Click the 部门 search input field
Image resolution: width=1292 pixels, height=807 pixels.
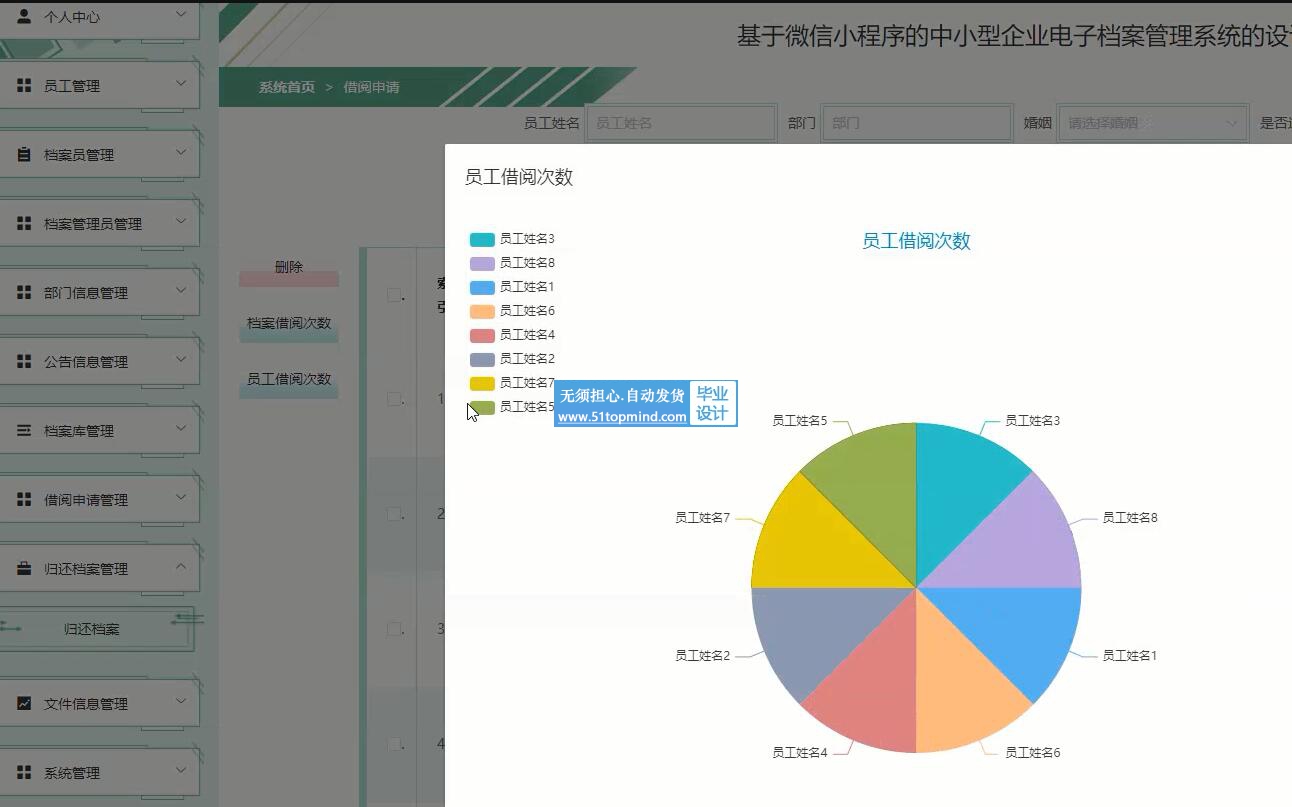pyautogui.click(x=917, y=123)
